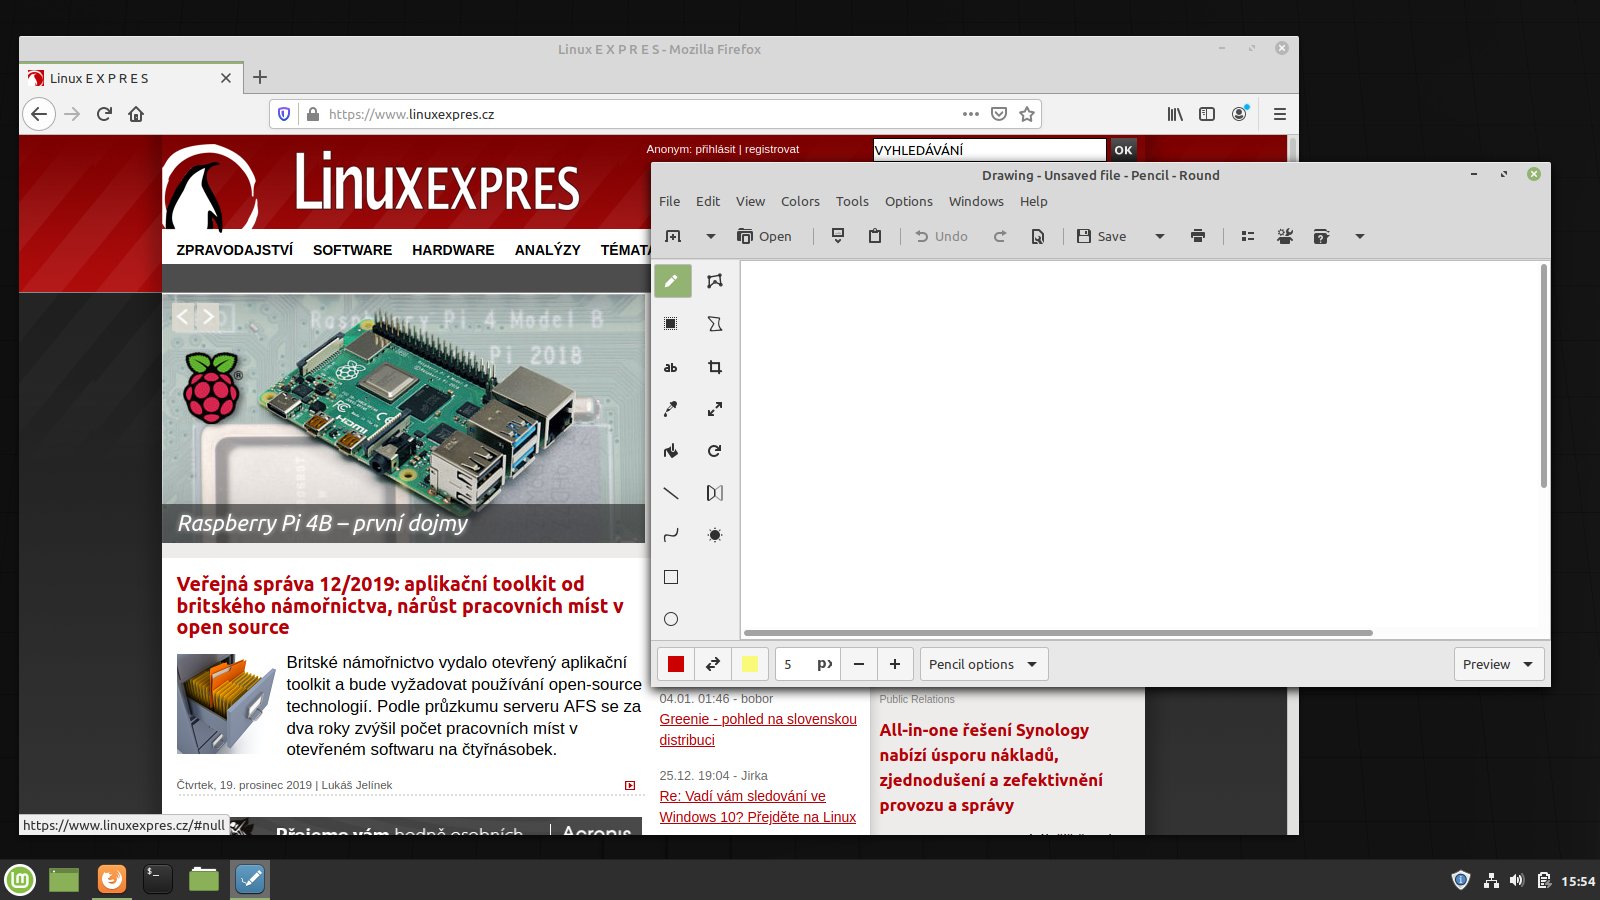The image size is (1600, 900).
Task: Open the File menu in Drawing
Action: [669, 201]
